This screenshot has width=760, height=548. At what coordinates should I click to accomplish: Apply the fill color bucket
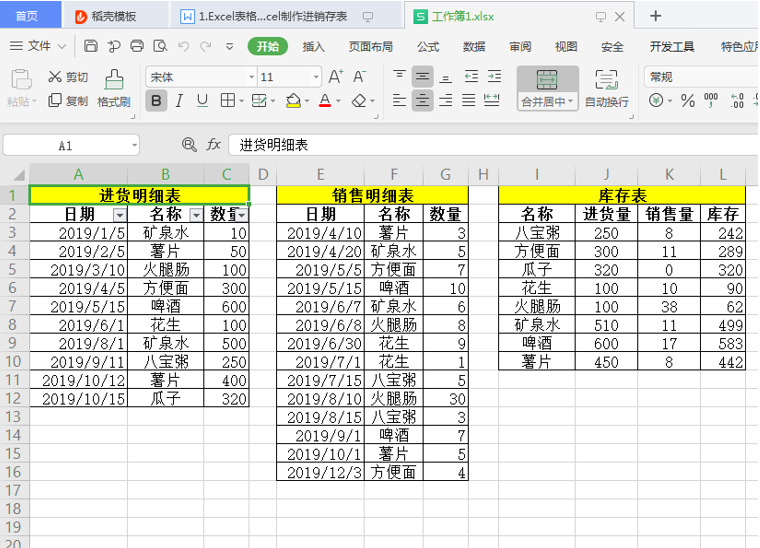293,101
